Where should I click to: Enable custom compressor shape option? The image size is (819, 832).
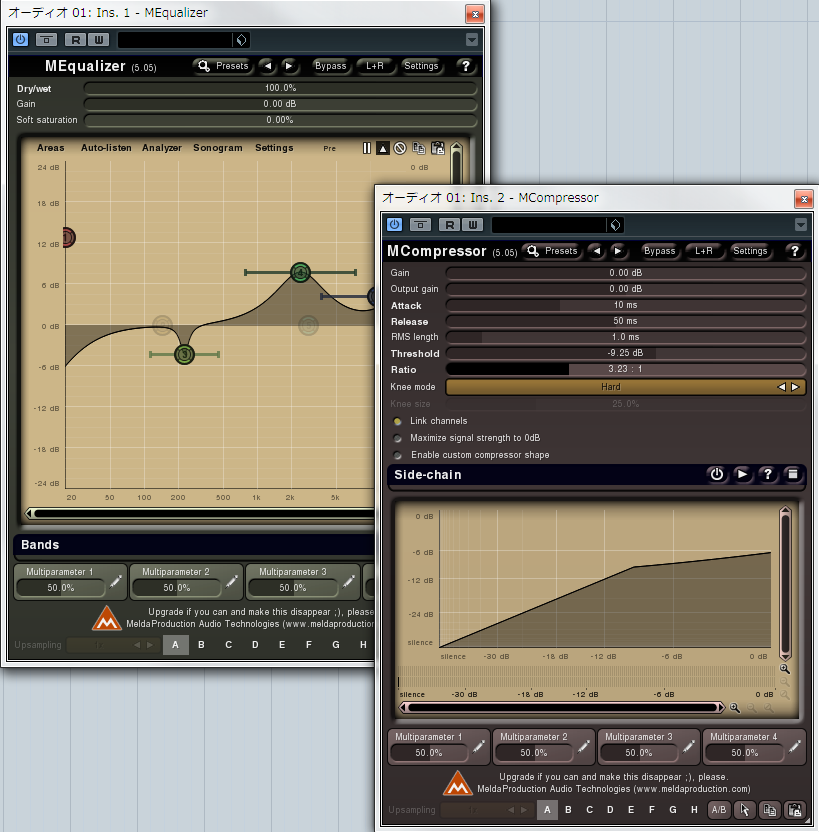pyautogui.click(x=397, y=455)
